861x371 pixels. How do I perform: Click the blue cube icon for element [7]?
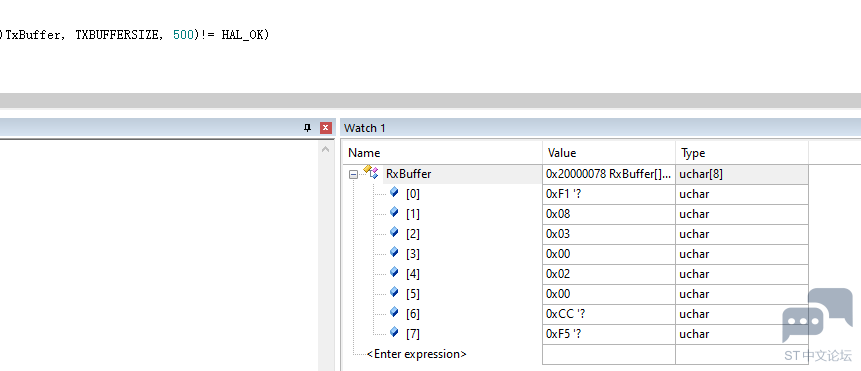point(394,332)
